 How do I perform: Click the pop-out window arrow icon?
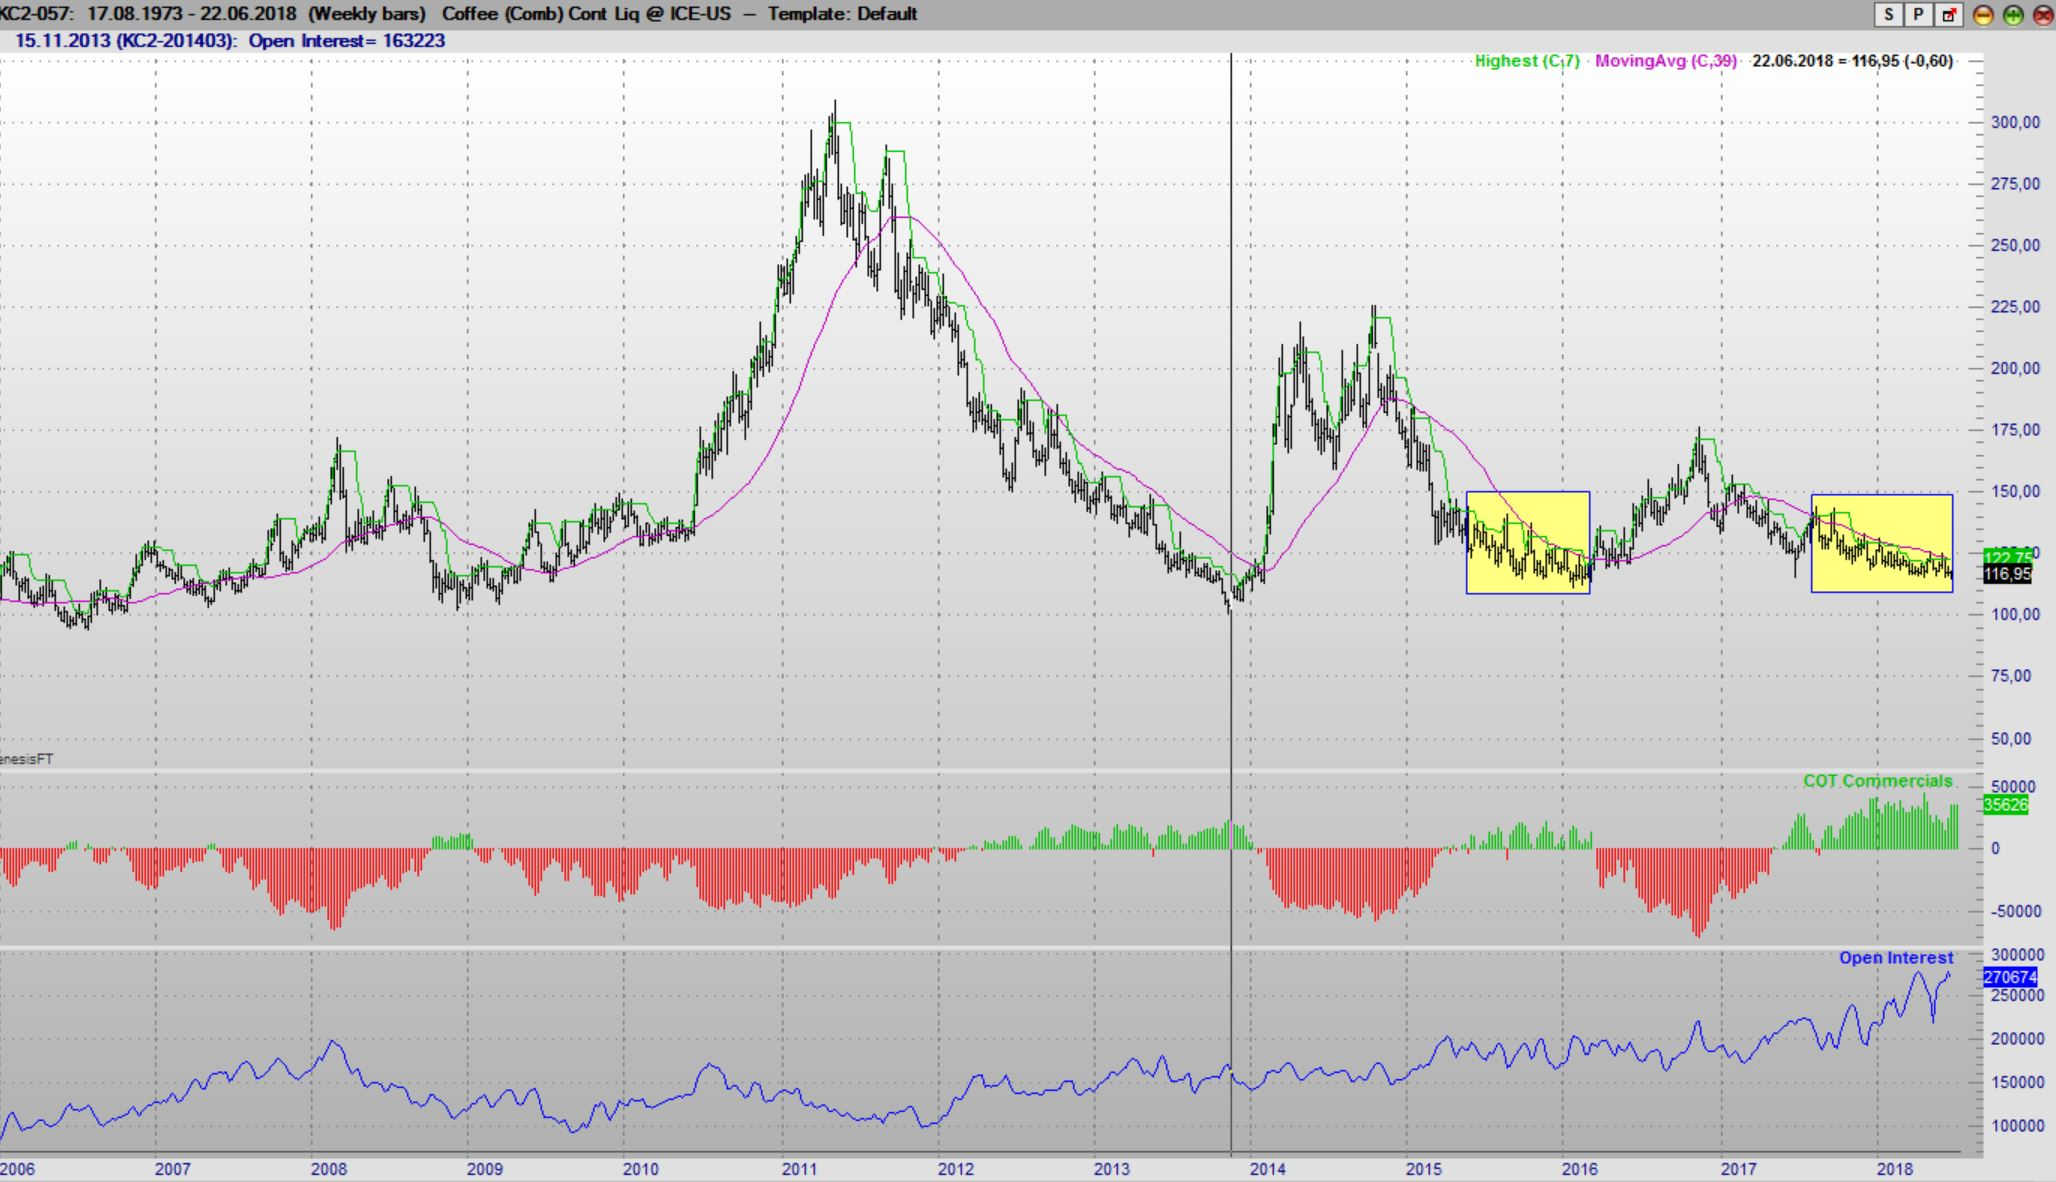pyautogui.click(x=1949, y=14)
